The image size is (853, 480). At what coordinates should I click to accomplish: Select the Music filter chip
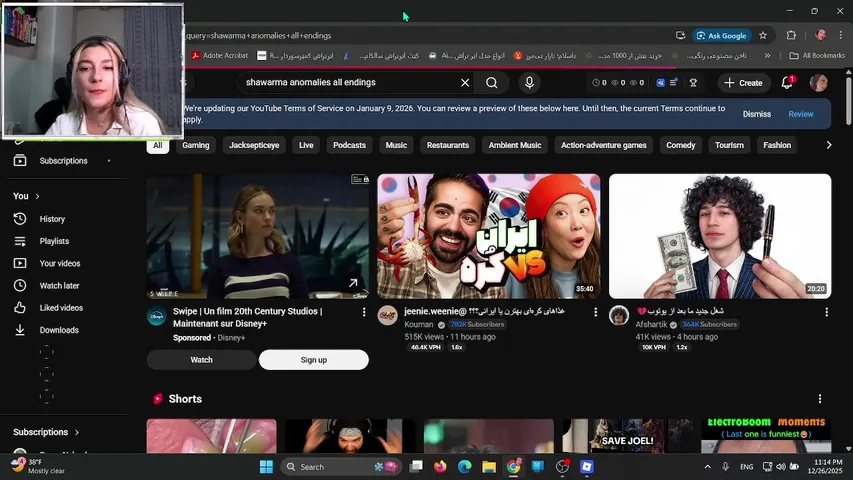point(396,145)
